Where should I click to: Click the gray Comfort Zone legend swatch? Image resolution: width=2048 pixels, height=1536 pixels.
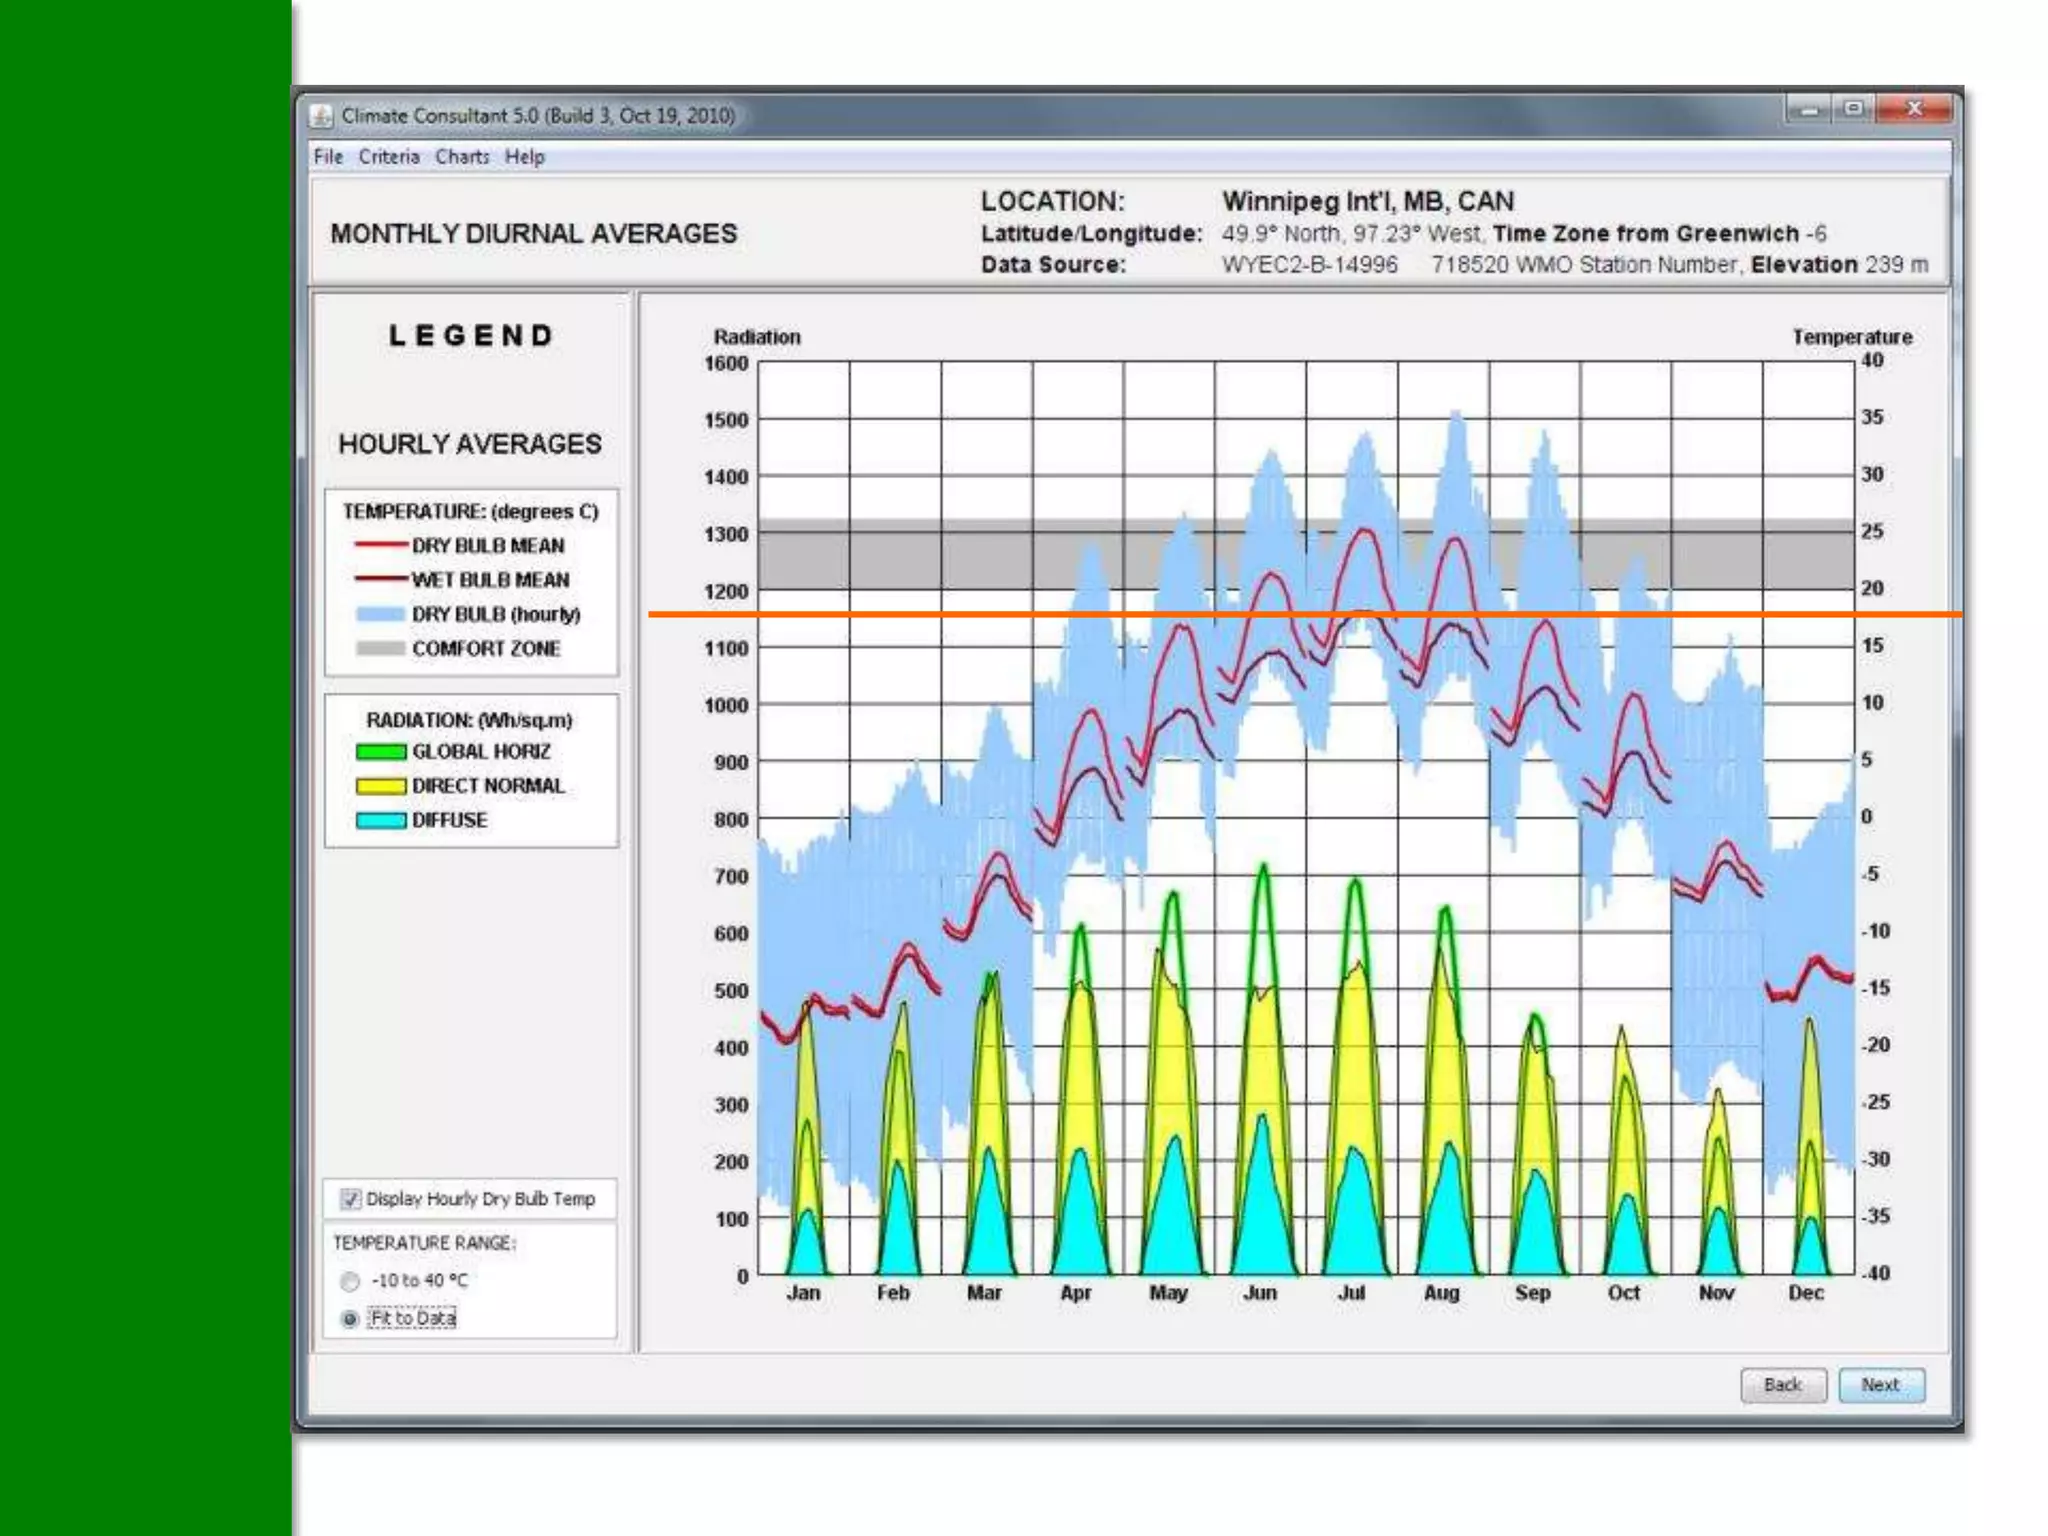380,649
